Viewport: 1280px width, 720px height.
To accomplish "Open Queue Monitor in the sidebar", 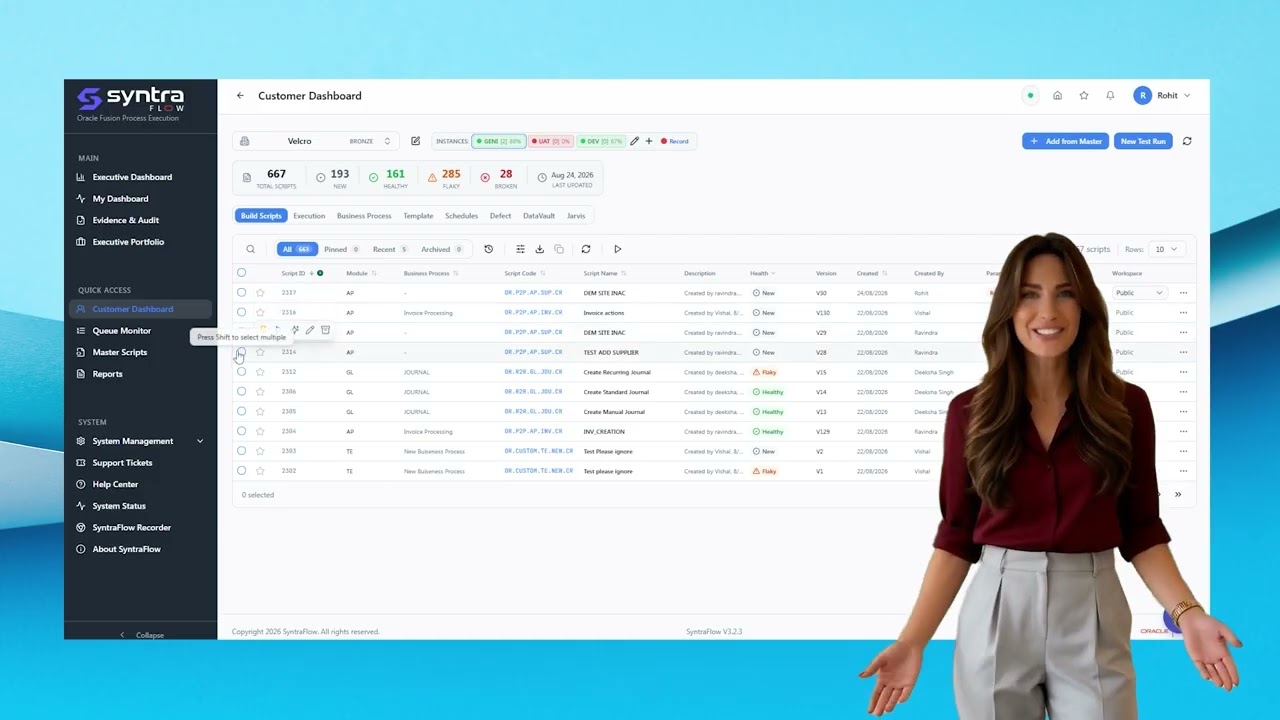I will click(x=122, y=331).
